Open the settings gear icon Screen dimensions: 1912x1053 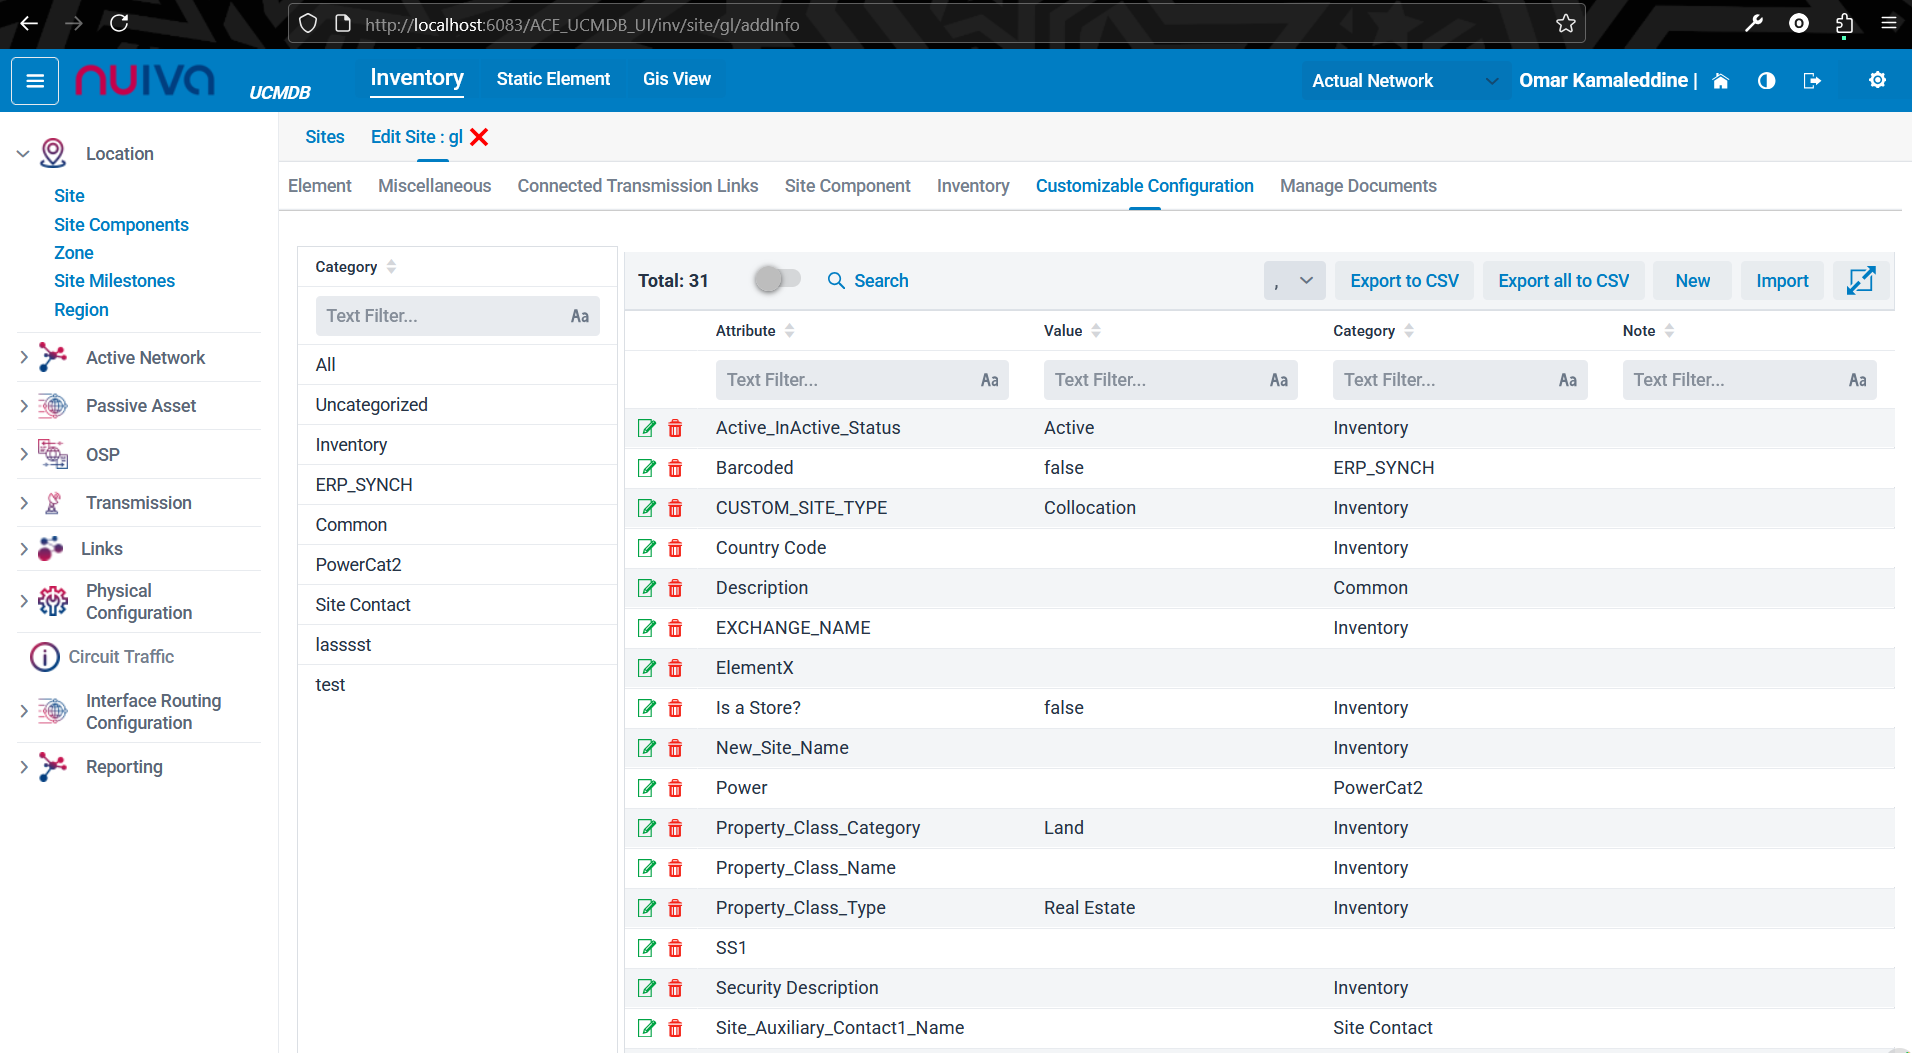click(1877, 81)
